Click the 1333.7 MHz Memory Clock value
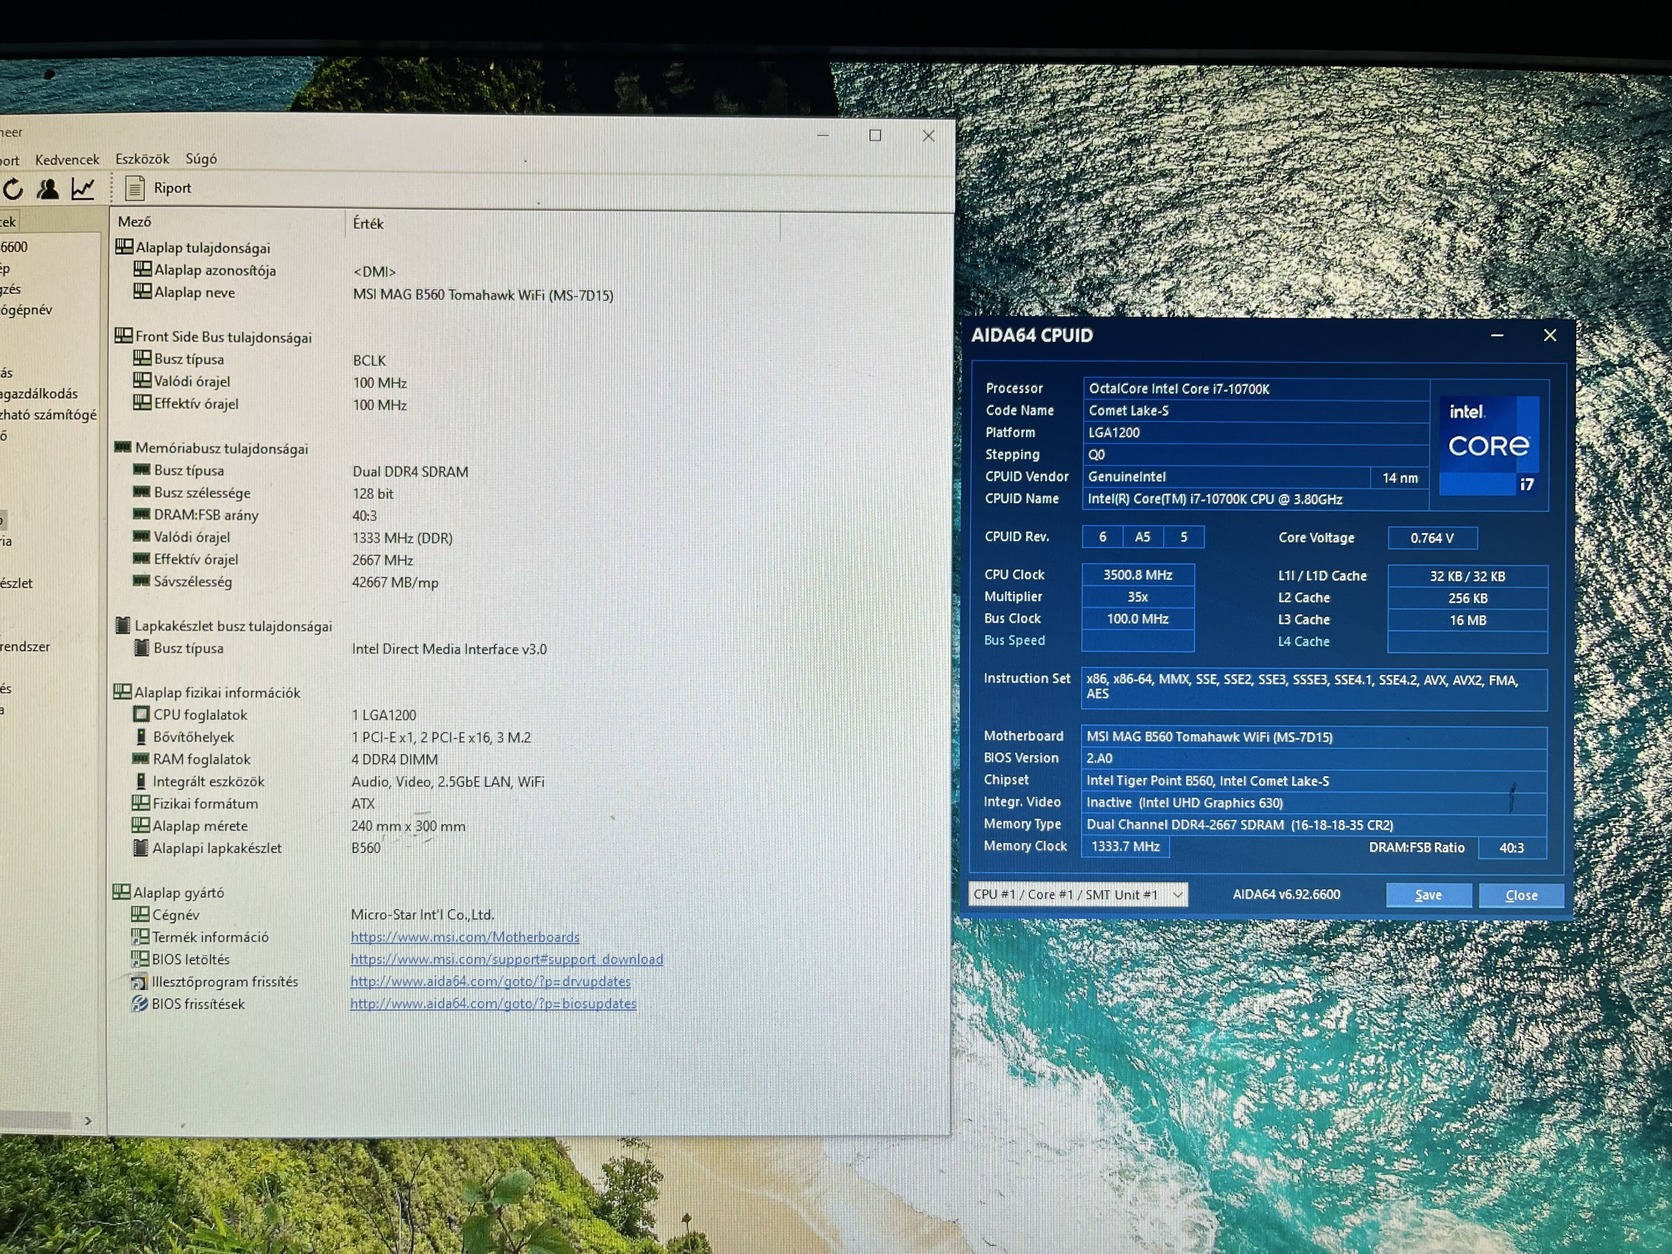Image resolution: width=1672 pixels, height=1254 pixels. [x=1126, y=847]
